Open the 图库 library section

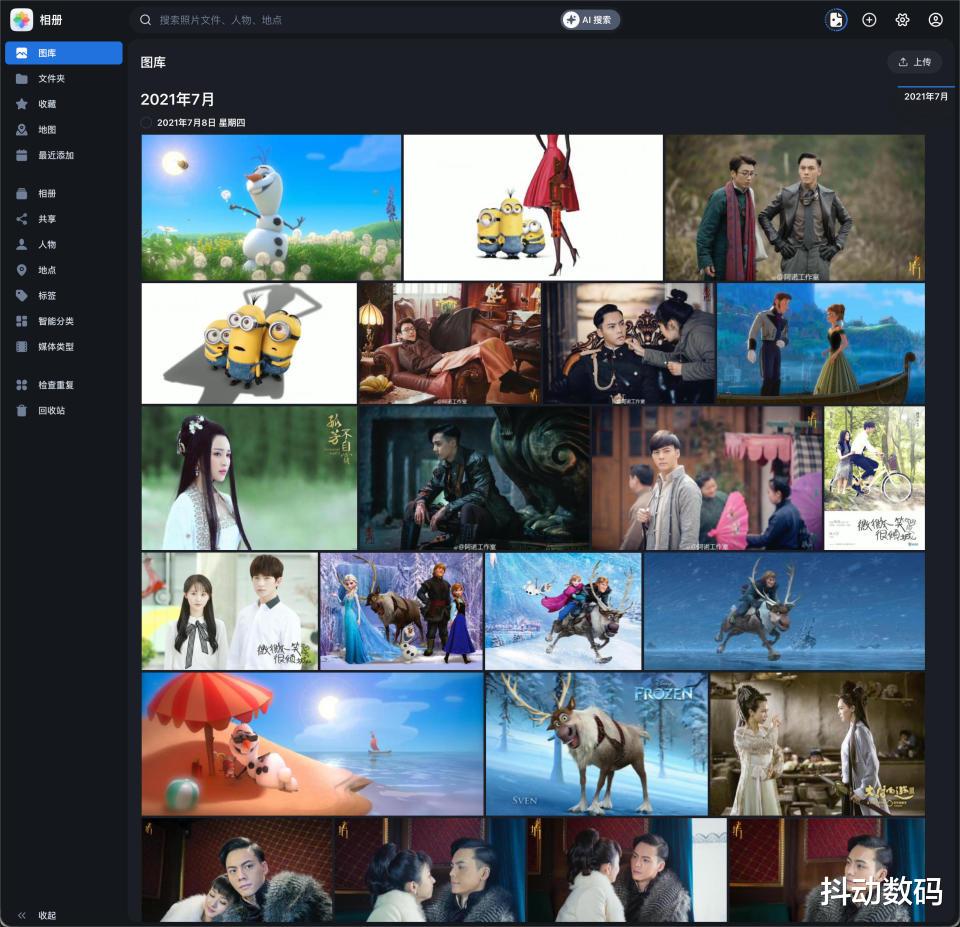click(x=64, y=53)
